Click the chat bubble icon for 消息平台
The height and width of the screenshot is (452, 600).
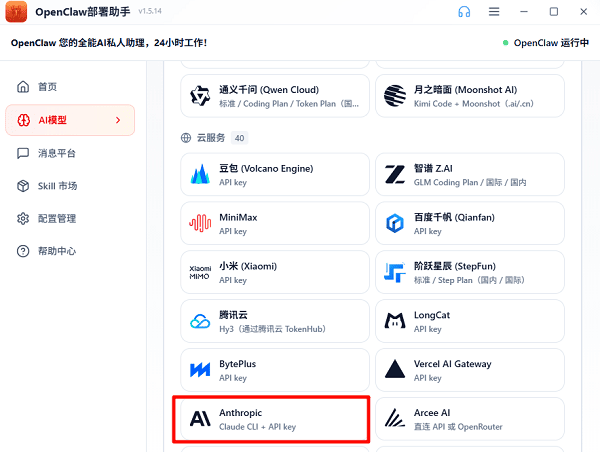tap(23, 153)
